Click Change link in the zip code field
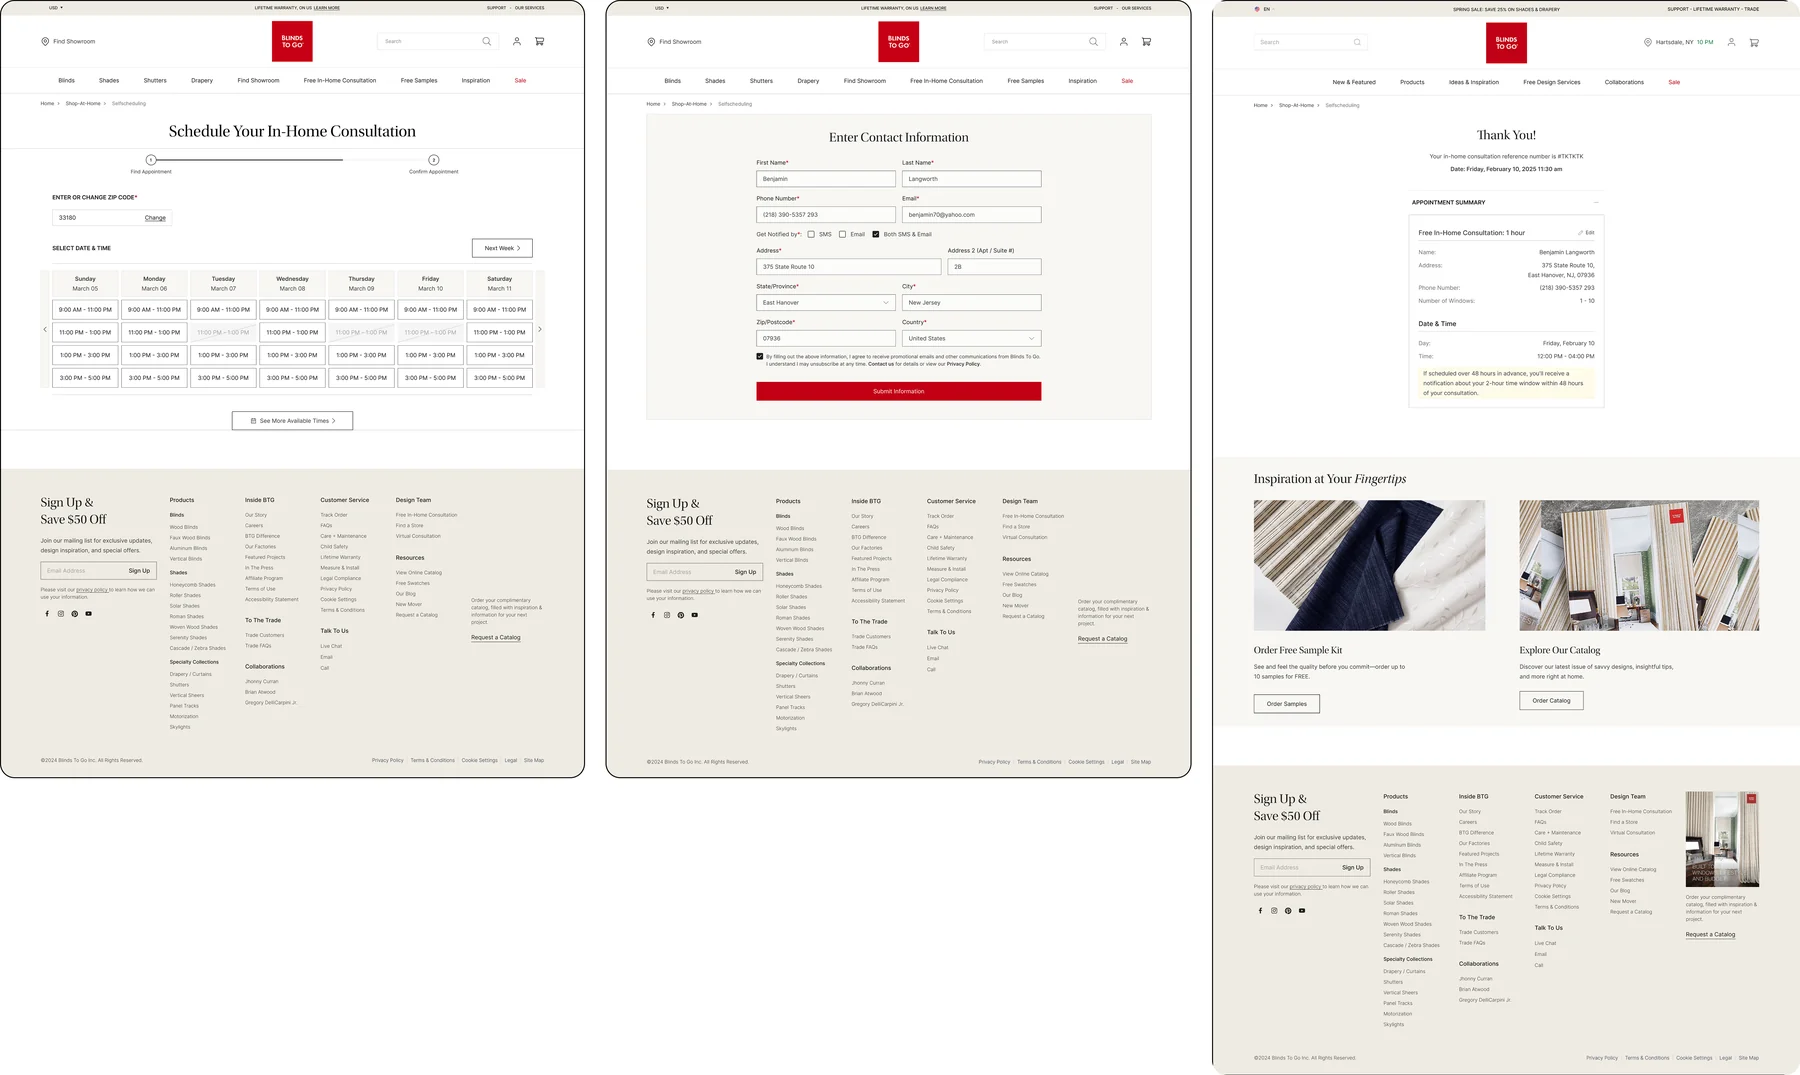This screenshot has height=1075, width=1800. click(155, 218)
